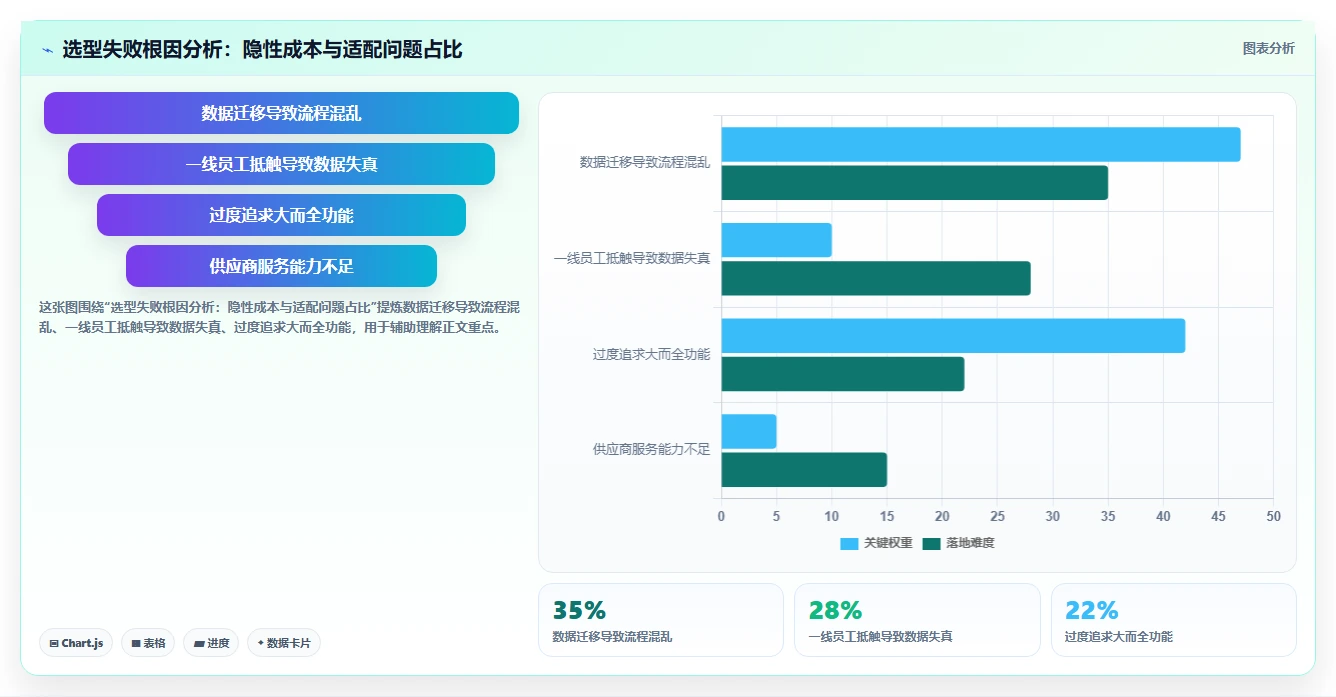Open the 22% data card

click(x=1174, y=620)
